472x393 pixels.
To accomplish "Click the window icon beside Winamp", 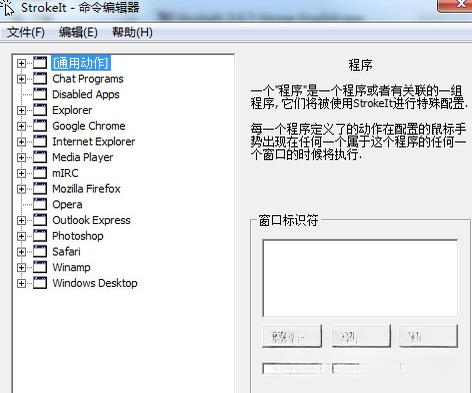I will (40, 267).
